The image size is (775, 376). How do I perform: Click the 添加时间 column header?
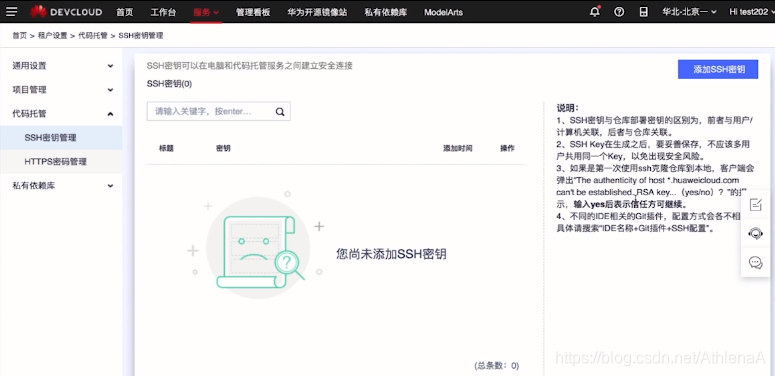point(458,148)
